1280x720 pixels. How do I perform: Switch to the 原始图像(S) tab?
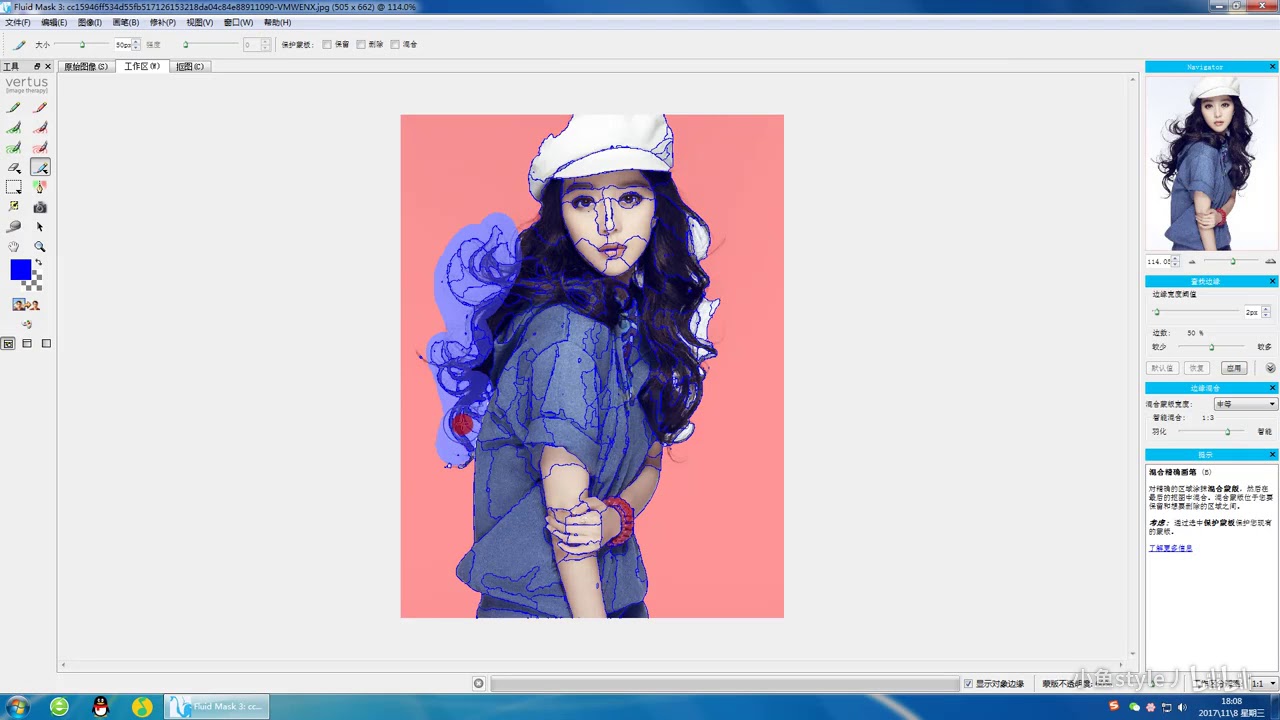[x=86, y=67]
